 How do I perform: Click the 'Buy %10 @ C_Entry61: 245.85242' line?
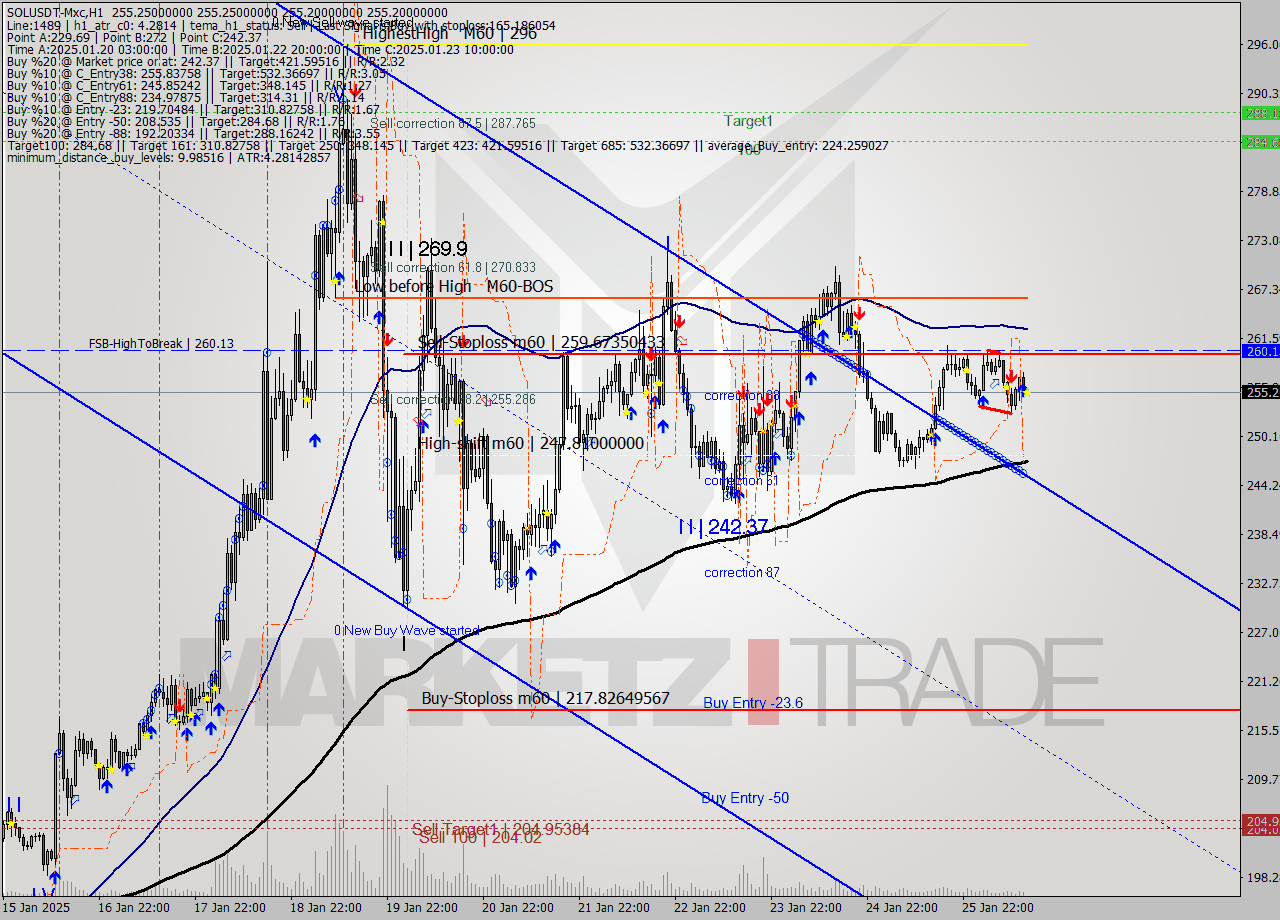(x=189, y=85)
